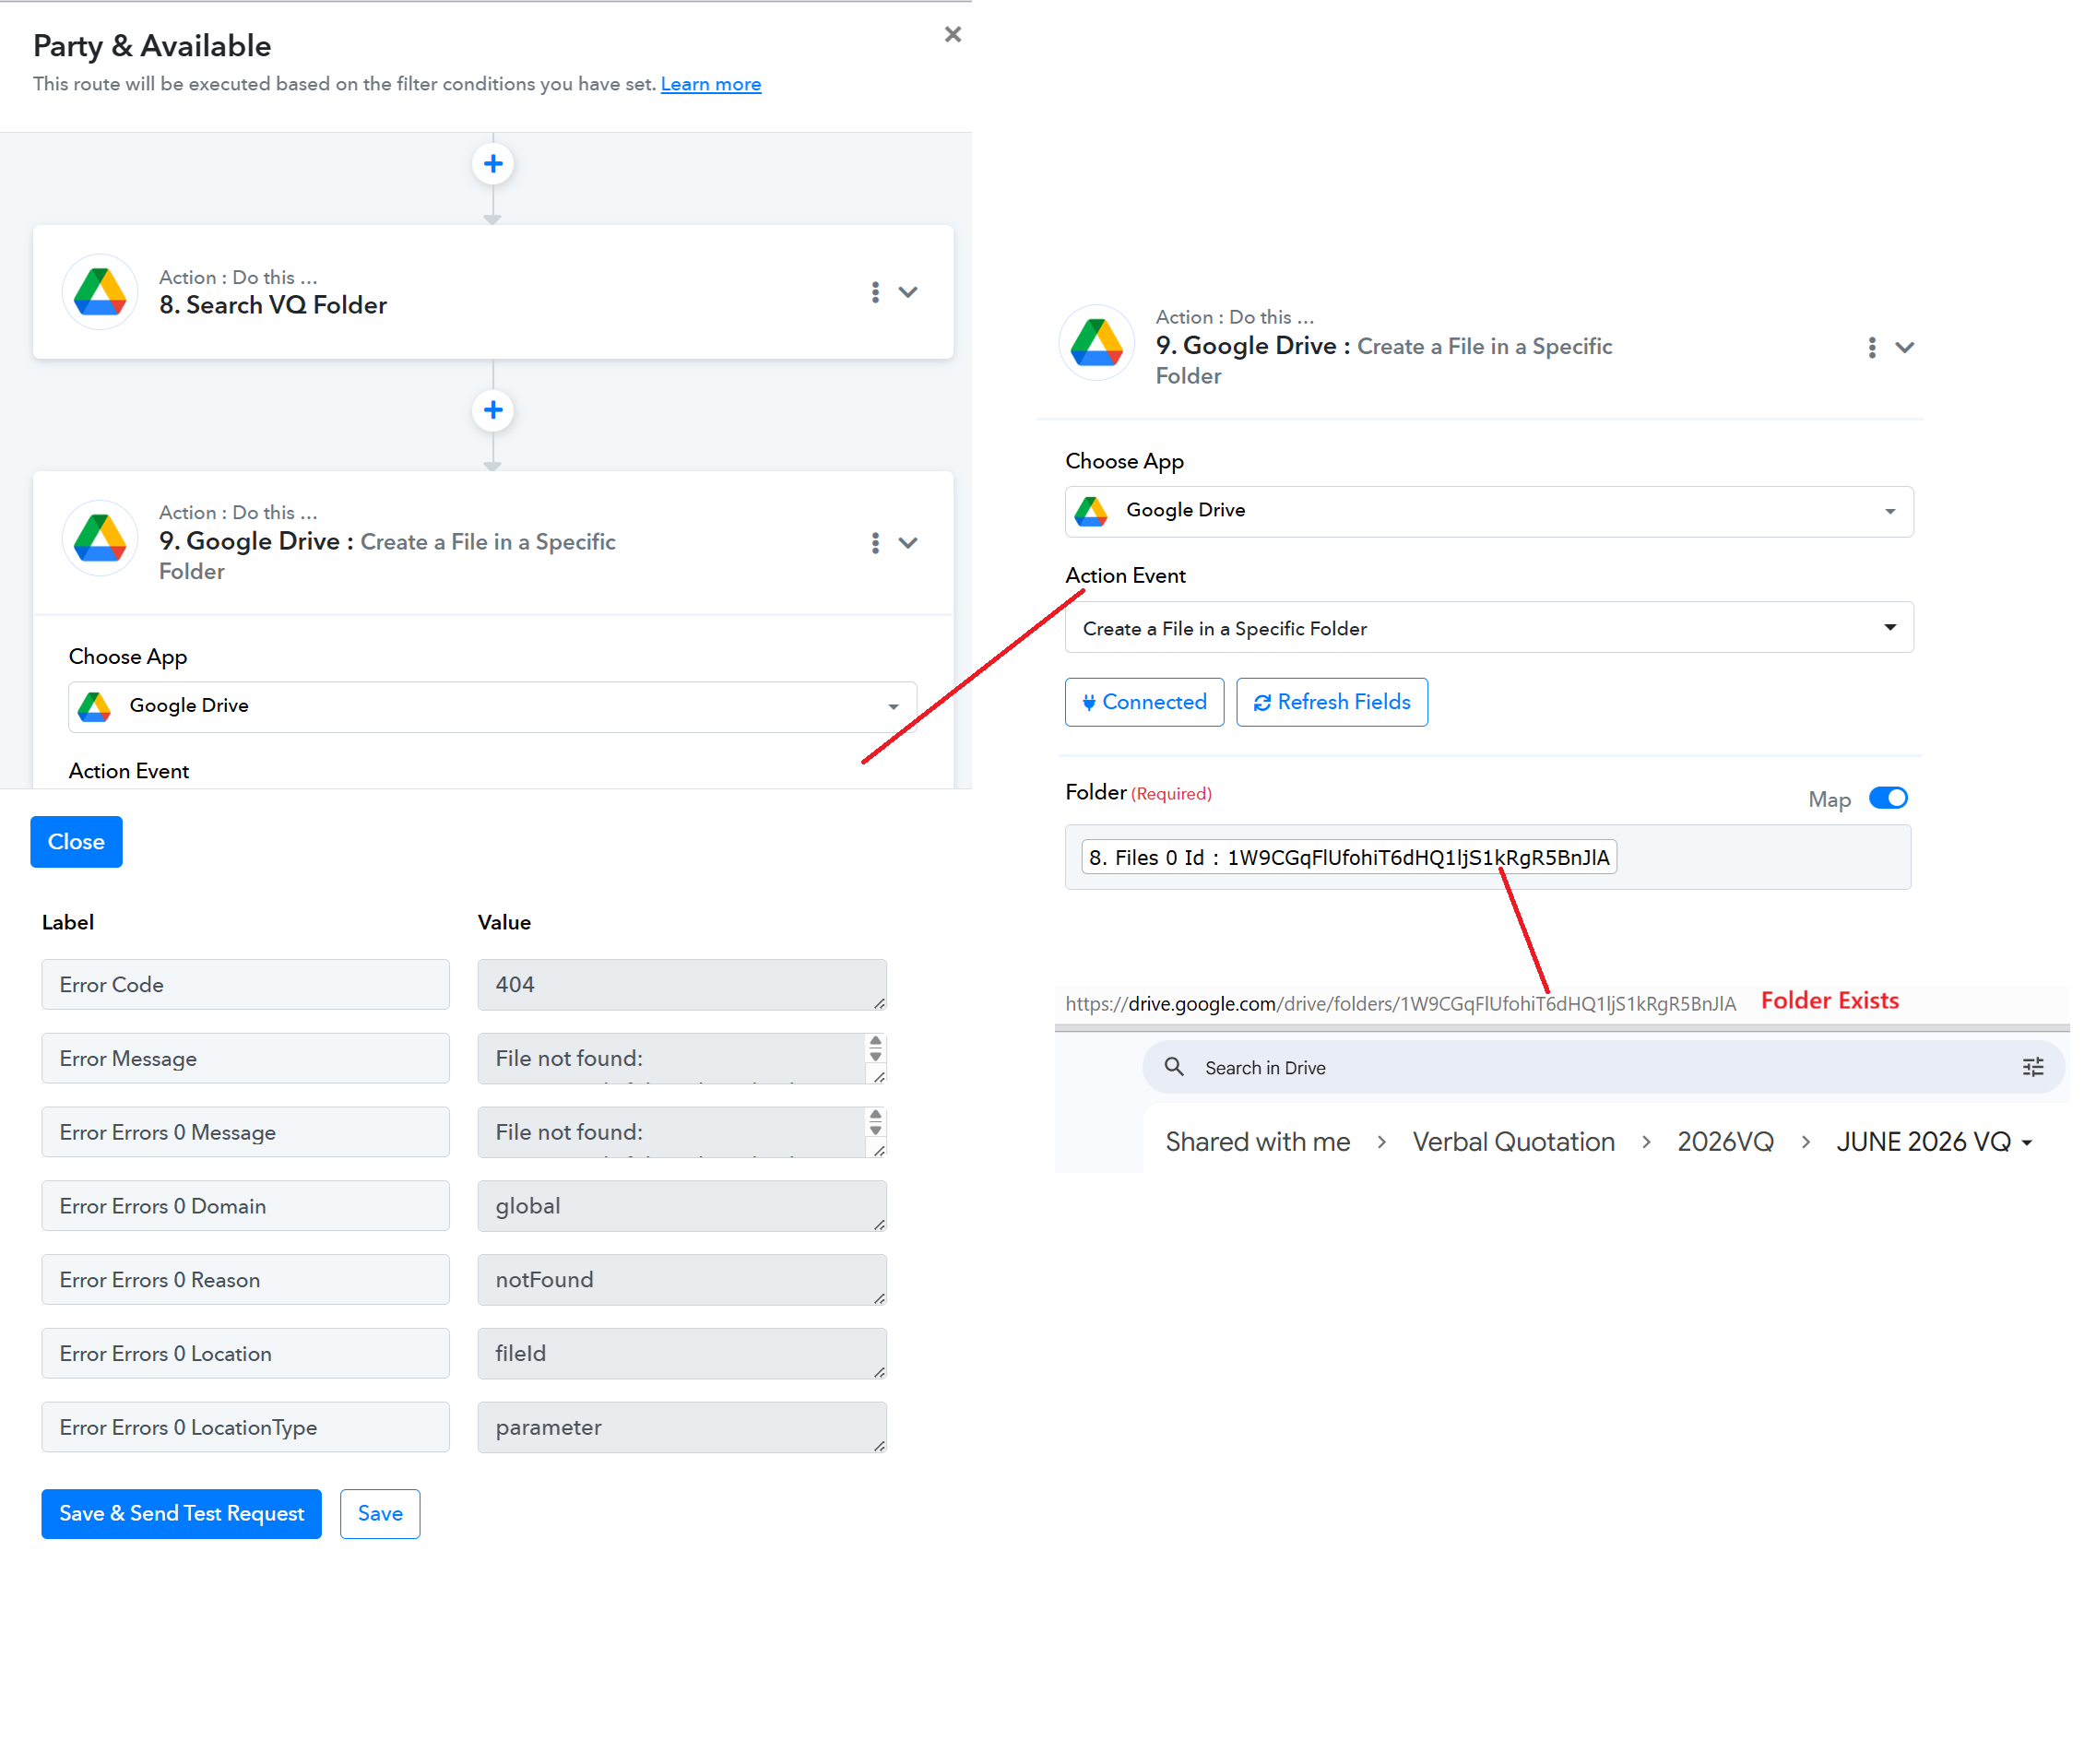Open right panel Choose App Google Drive dropdown
Screen dimensions: 2096x1764
pos(1488,511)
